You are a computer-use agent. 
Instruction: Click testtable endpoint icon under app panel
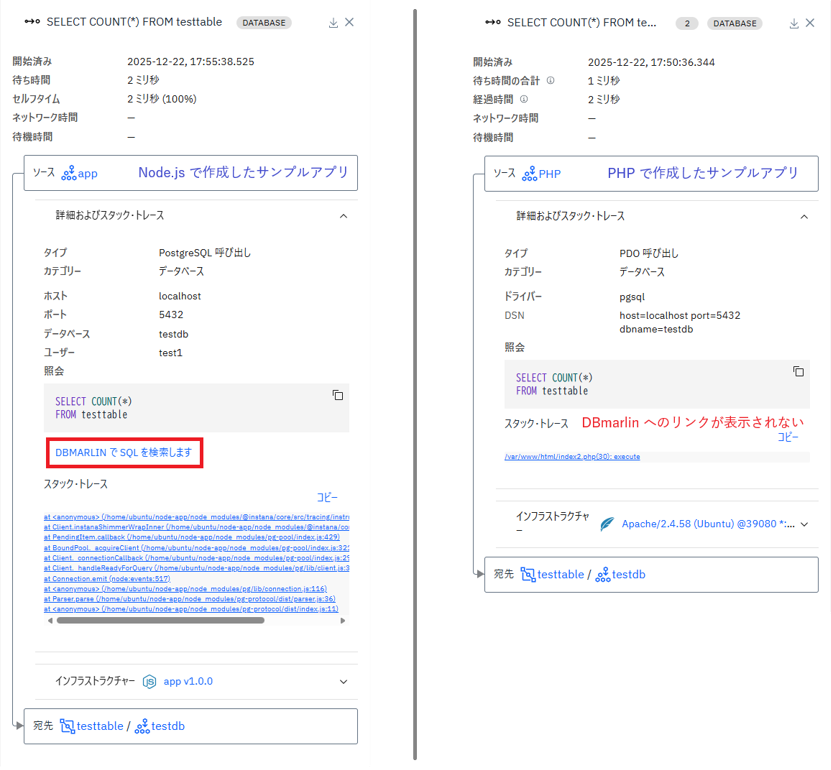pos(67,726)
